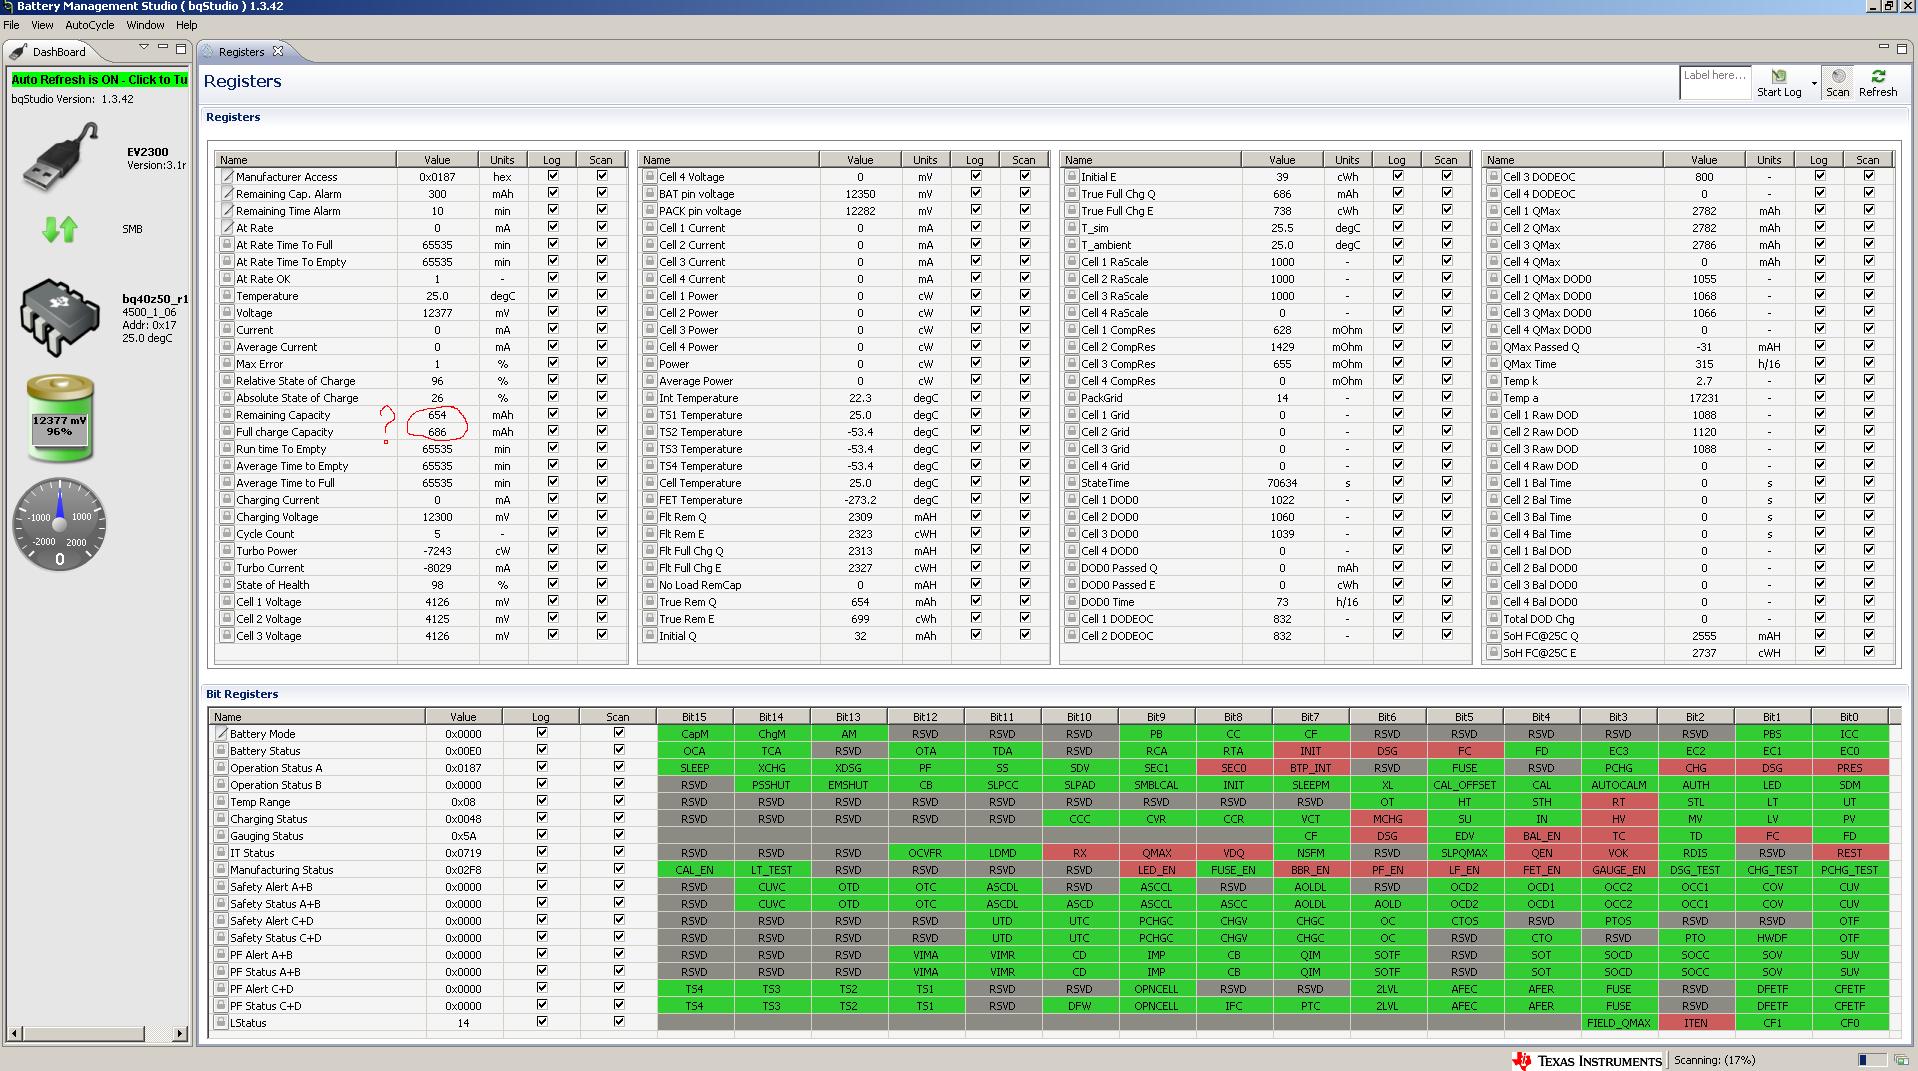Click the lock icon beside LStatus
This screenshot has height=1071, width=1918.
pyautogui.click(x=221, y=1022)
